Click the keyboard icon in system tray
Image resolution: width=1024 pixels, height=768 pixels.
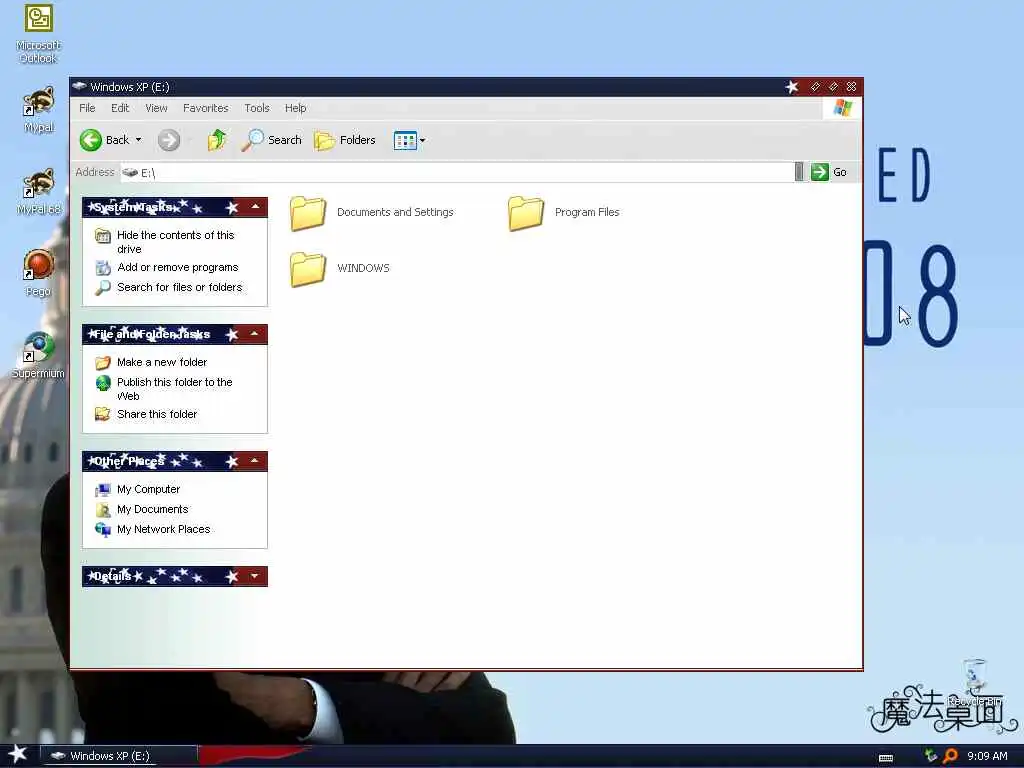(x=886, y=757)
